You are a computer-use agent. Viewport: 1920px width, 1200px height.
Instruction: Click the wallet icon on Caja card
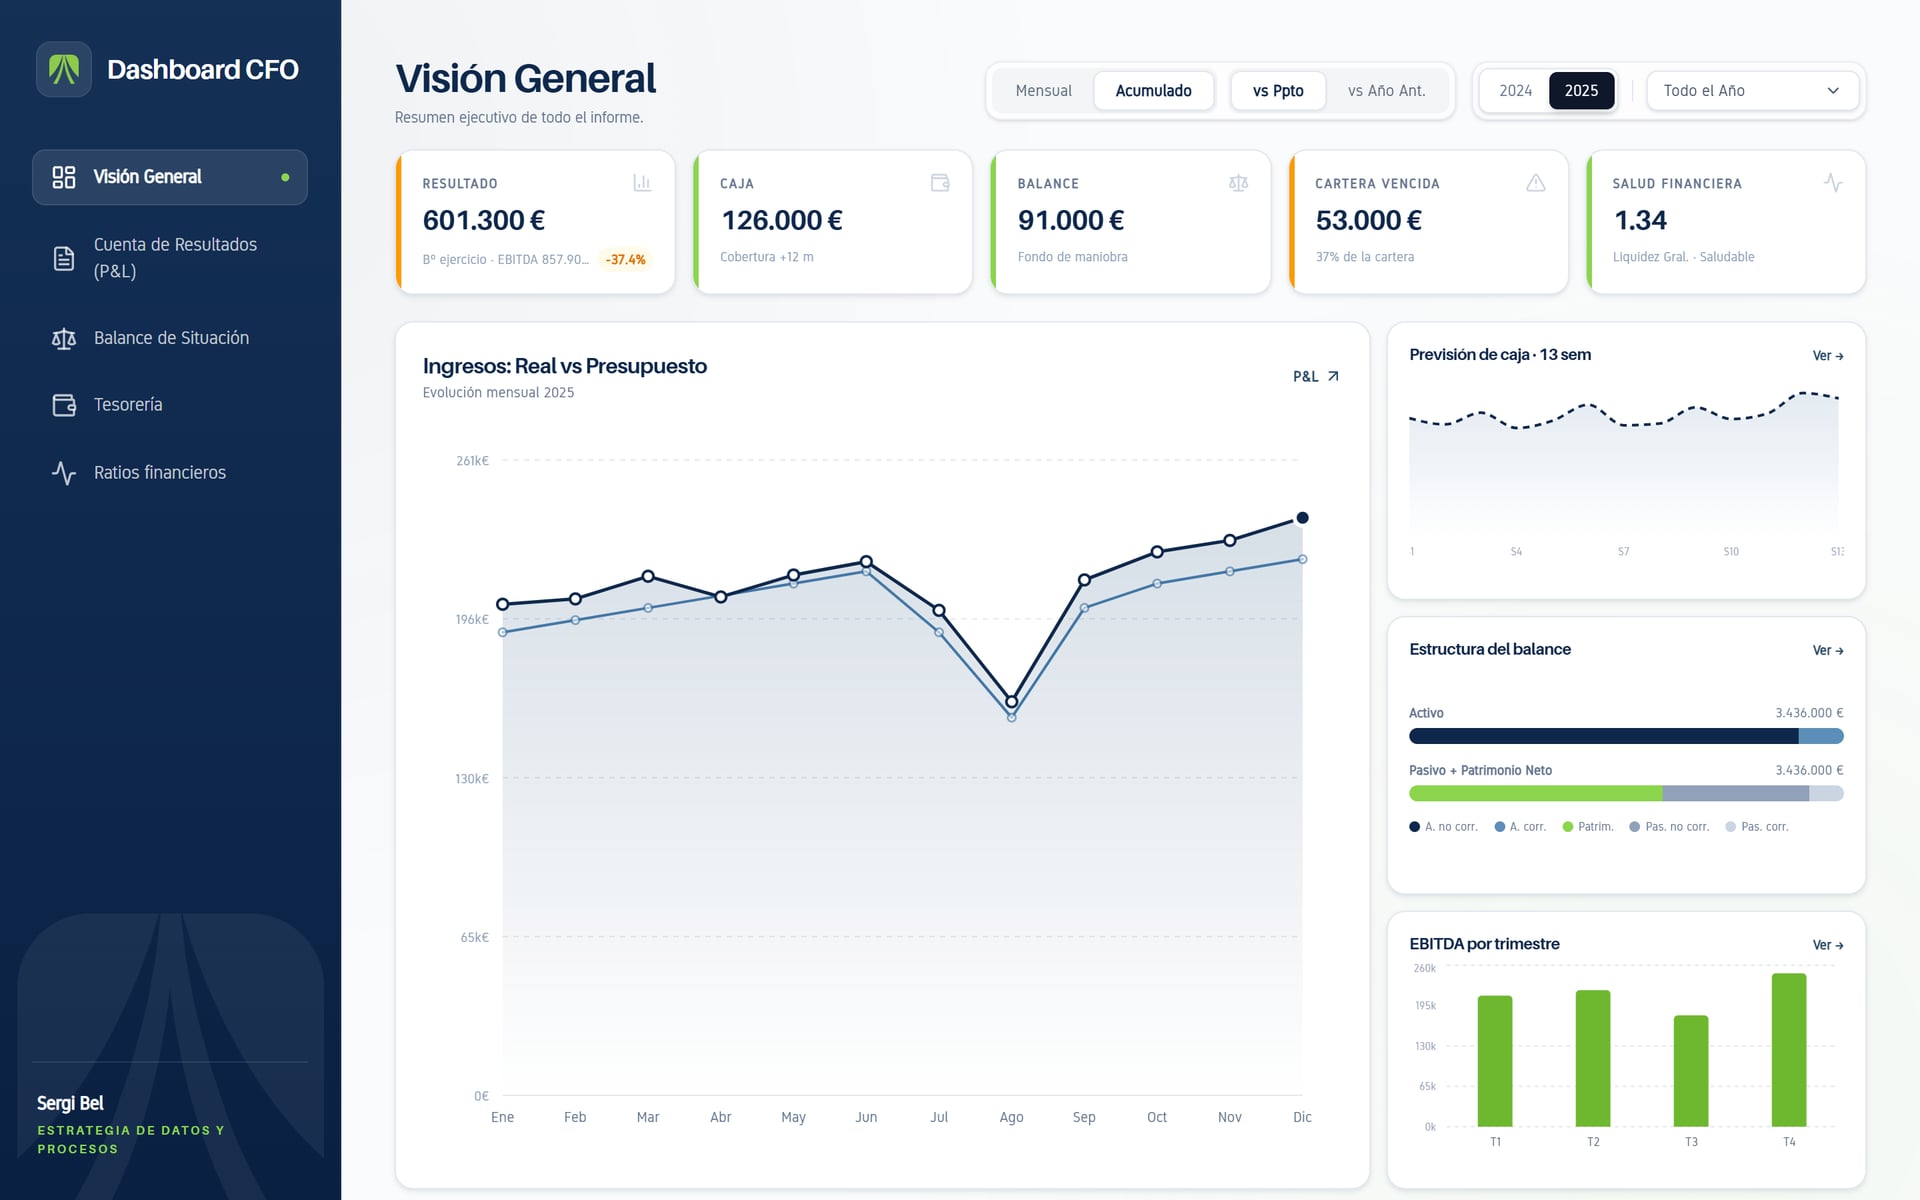pos(940,183)
